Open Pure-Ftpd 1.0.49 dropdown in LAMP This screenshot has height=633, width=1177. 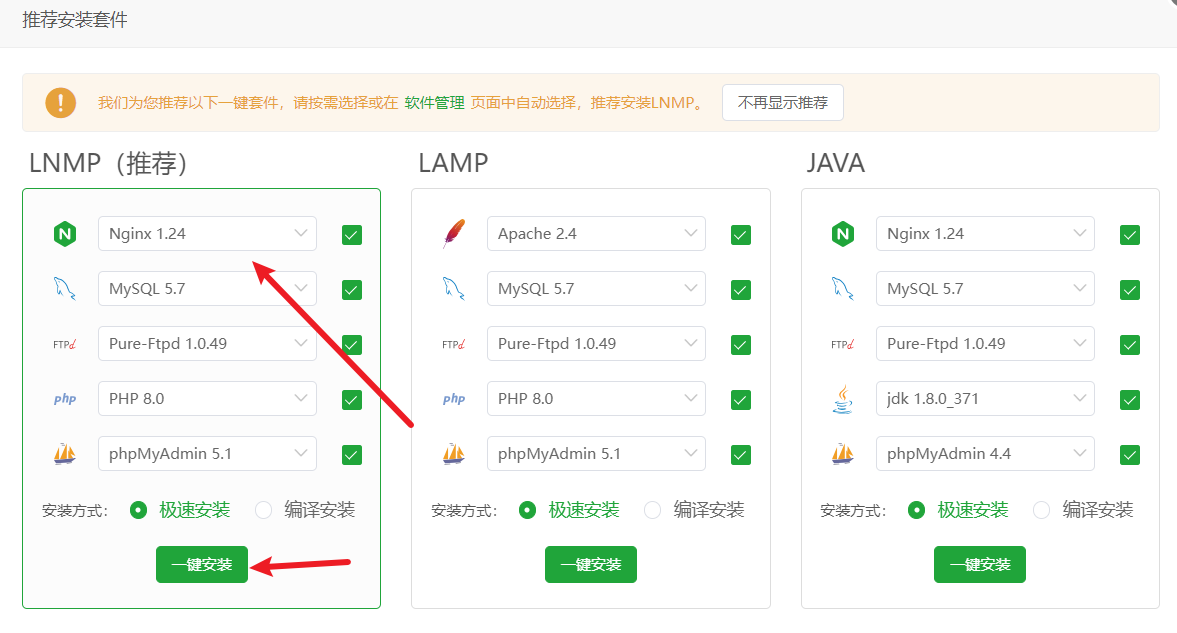click(596, 343)
